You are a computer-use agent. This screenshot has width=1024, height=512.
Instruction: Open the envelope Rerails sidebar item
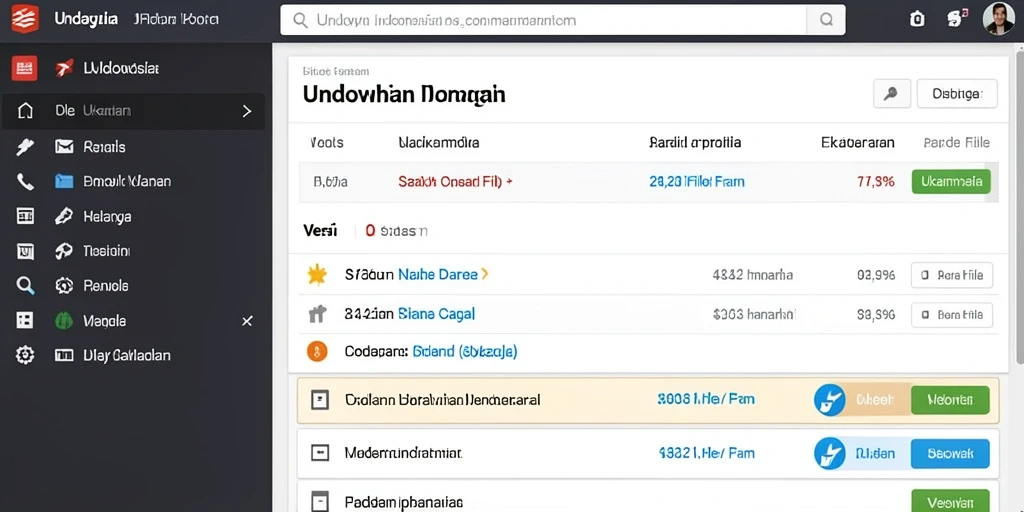(x=90, y=147)
